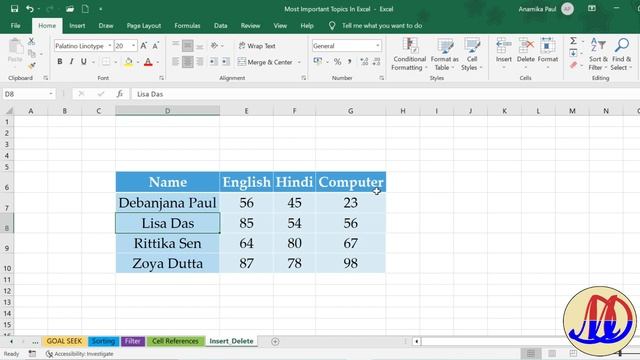This screenshot has height=360, width=640.
Task: Decrease font size with the small A icon
Action: [x=156, y=46]
